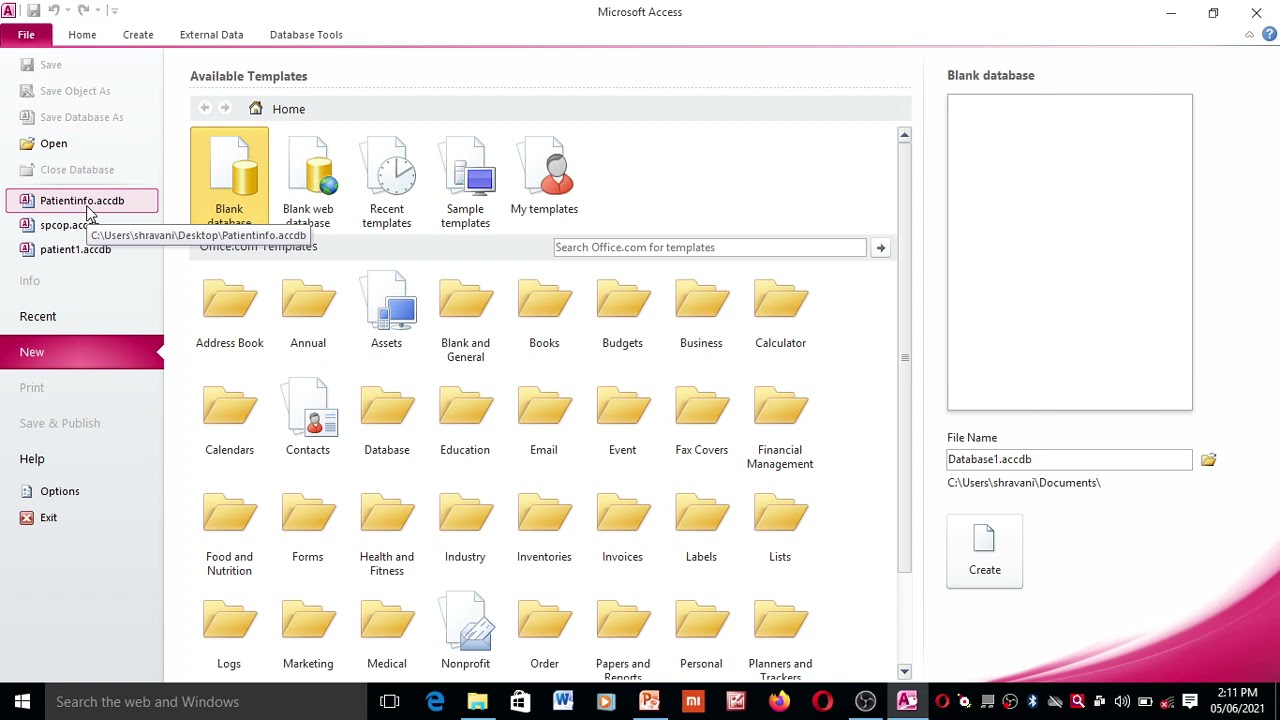Screen dimensions: 1280x720
Task: Open the Patientinfo.accdb recent file
Action: 82,201
